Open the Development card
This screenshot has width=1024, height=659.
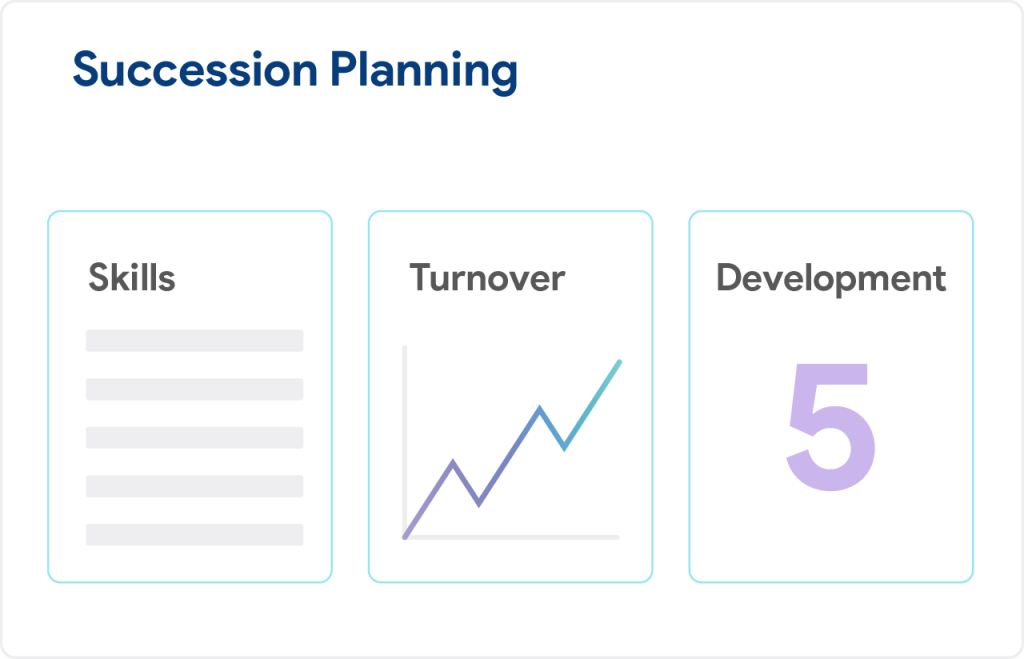pos(831,396)
